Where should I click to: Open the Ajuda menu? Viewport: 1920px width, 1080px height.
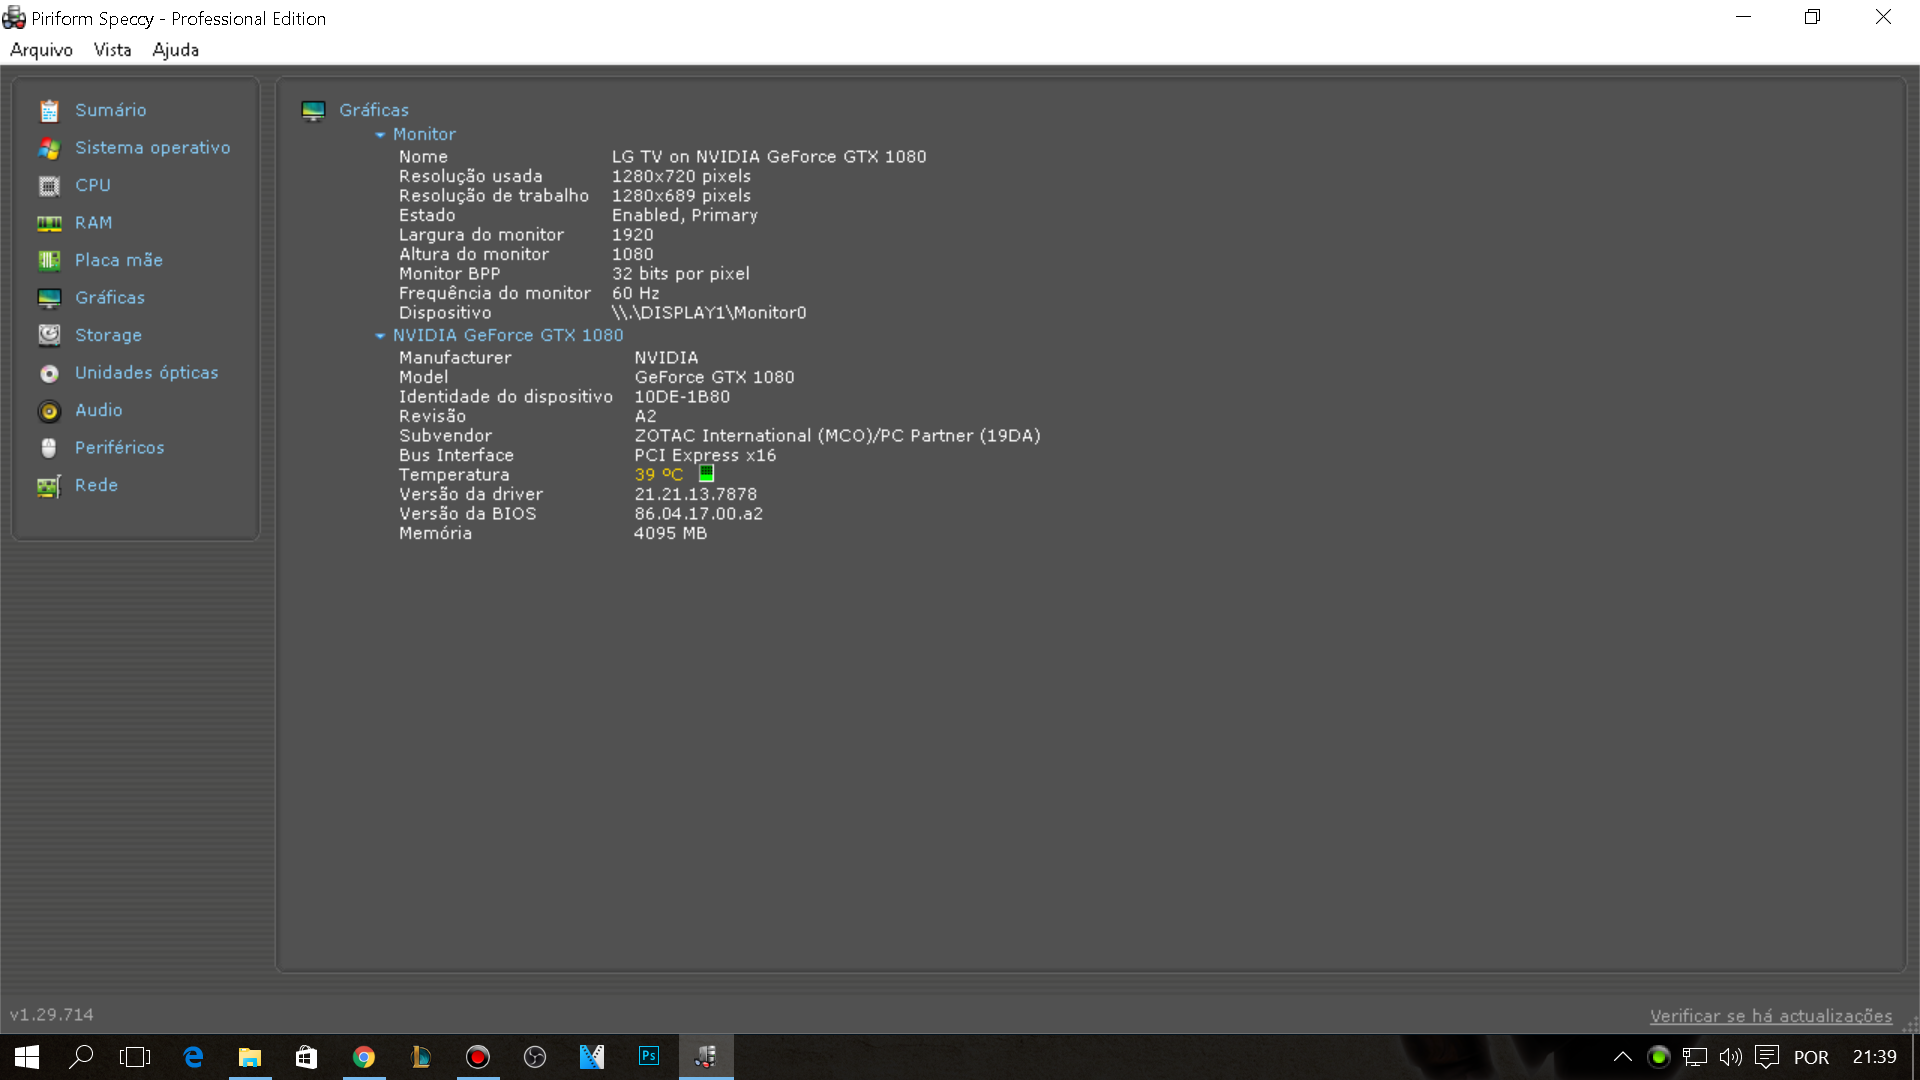pyautogui.click(x=175, y=50)
